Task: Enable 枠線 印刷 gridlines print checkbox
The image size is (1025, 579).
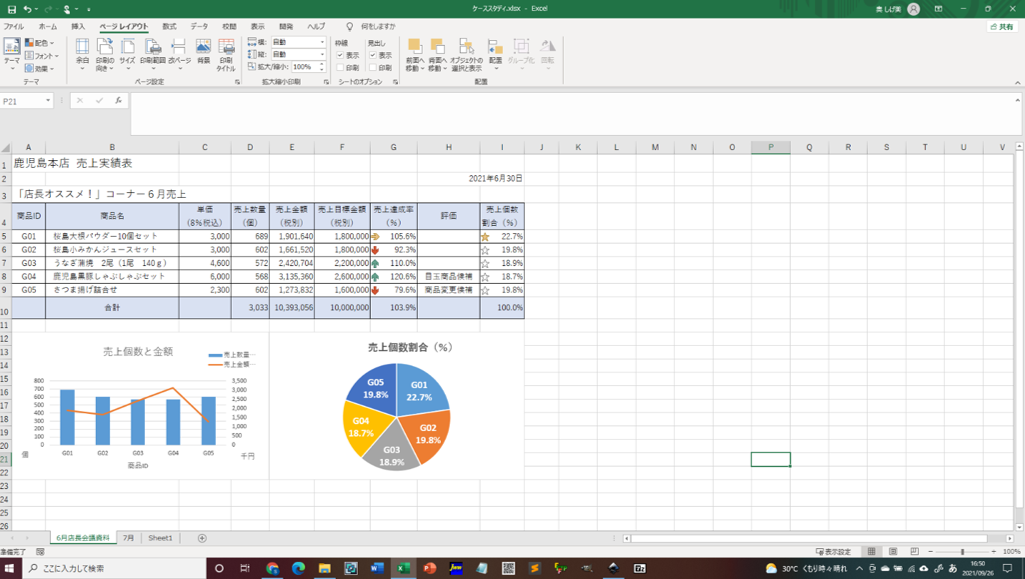Action: [341, 67]
